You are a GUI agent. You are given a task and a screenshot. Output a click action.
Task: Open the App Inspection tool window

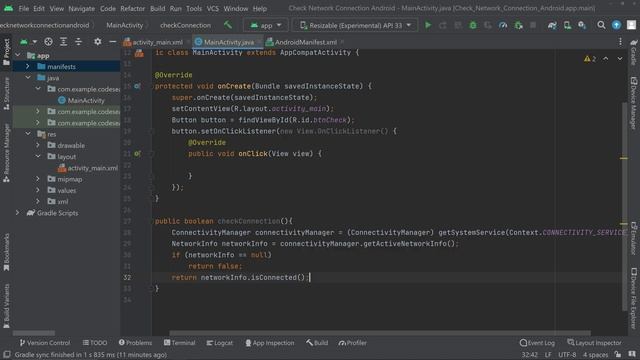pyautogui.click(x=269, y=343)
